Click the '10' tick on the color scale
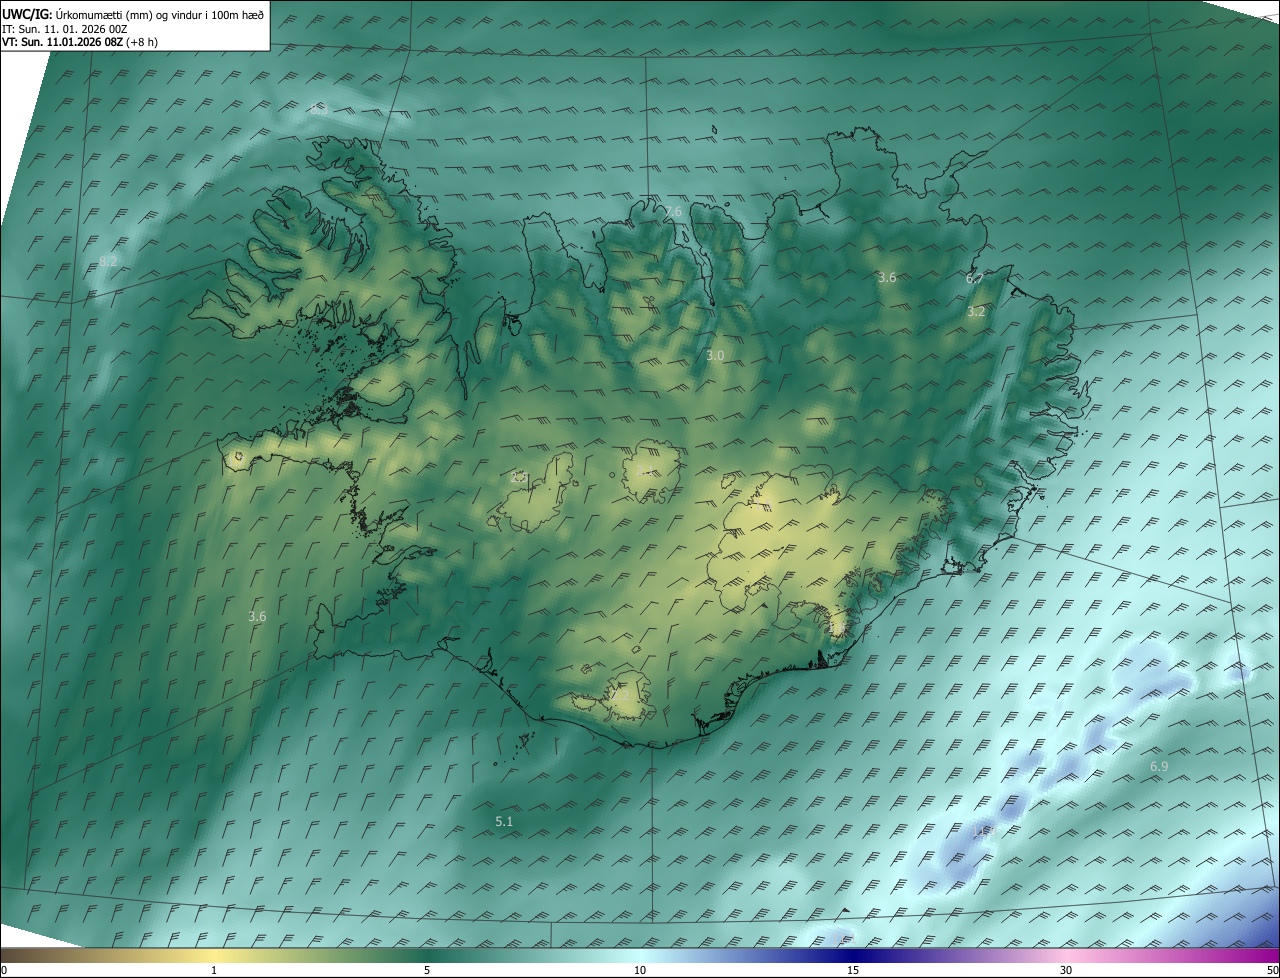Viewport: 1280px width, 978px height. [x=640, y=971]
